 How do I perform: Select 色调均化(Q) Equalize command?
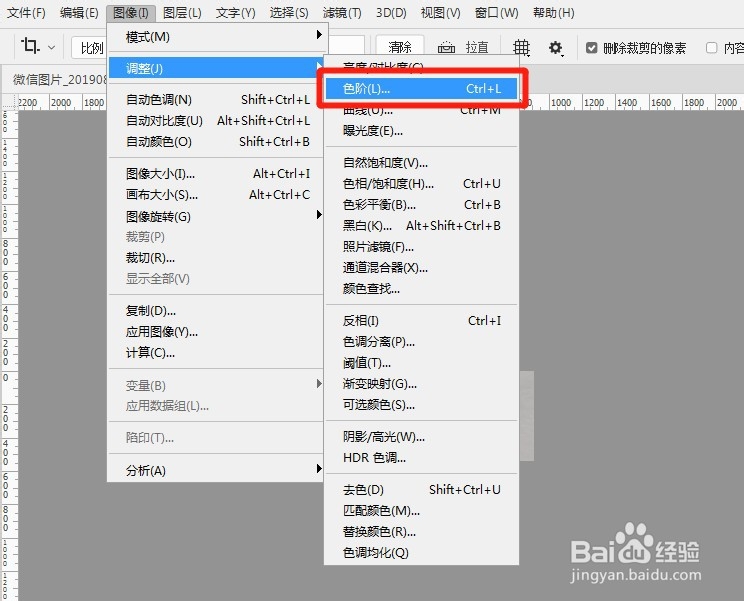tap(421, 552)
